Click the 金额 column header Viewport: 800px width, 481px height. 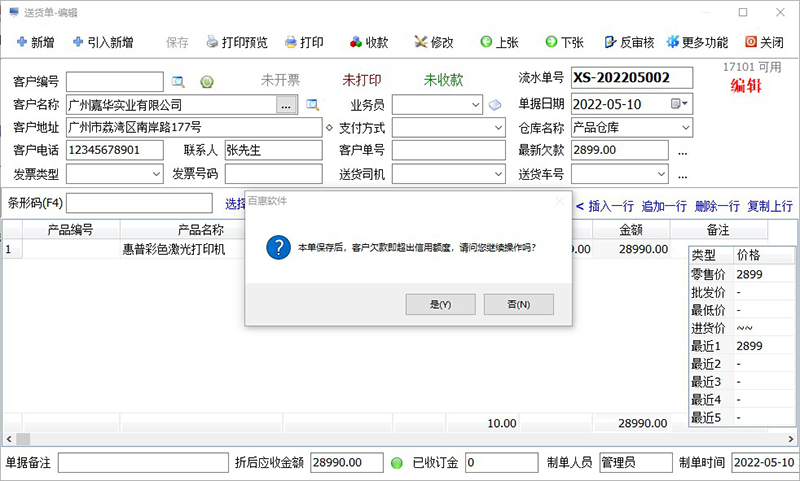coord(631,230)
